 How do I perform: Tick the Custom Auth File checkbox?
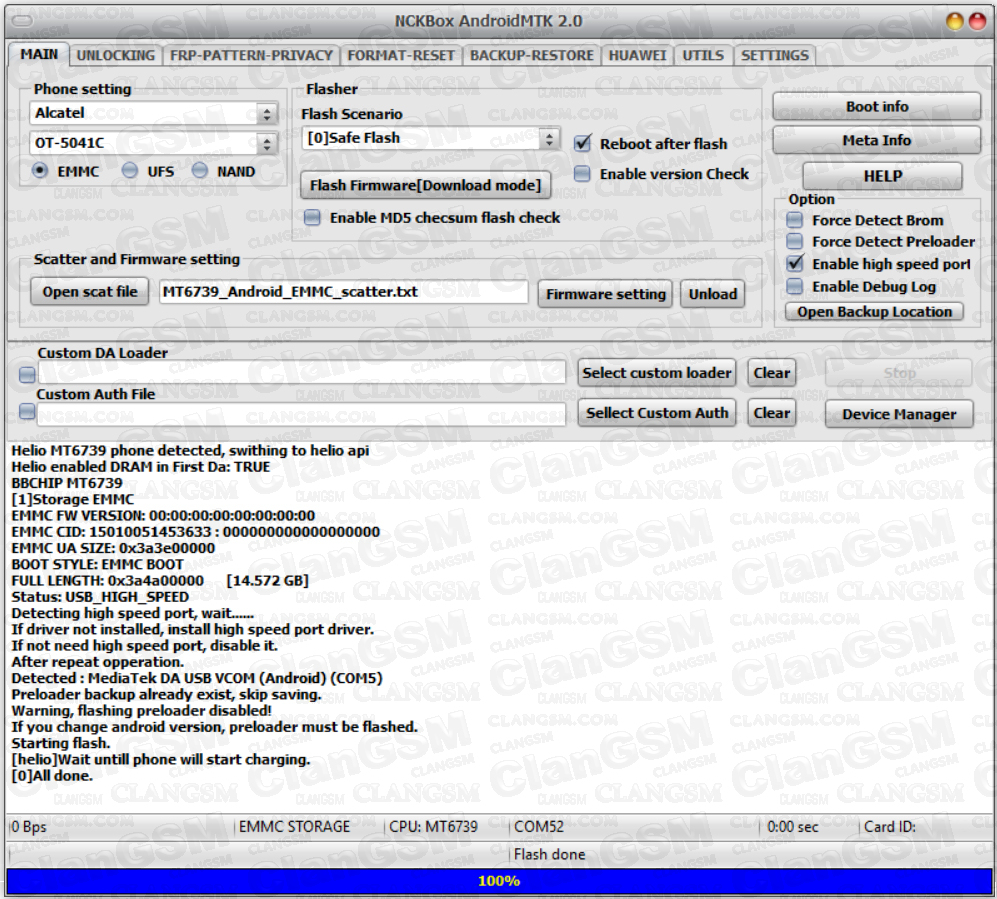(x=27, y=412)
